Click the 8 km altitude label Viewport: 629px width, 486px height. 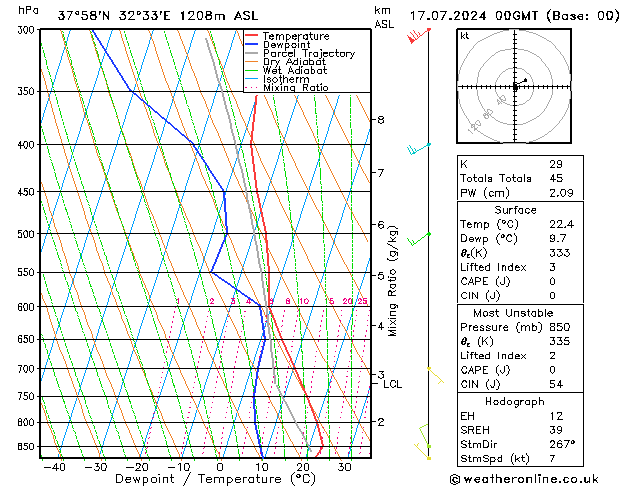tap(381, 120)
